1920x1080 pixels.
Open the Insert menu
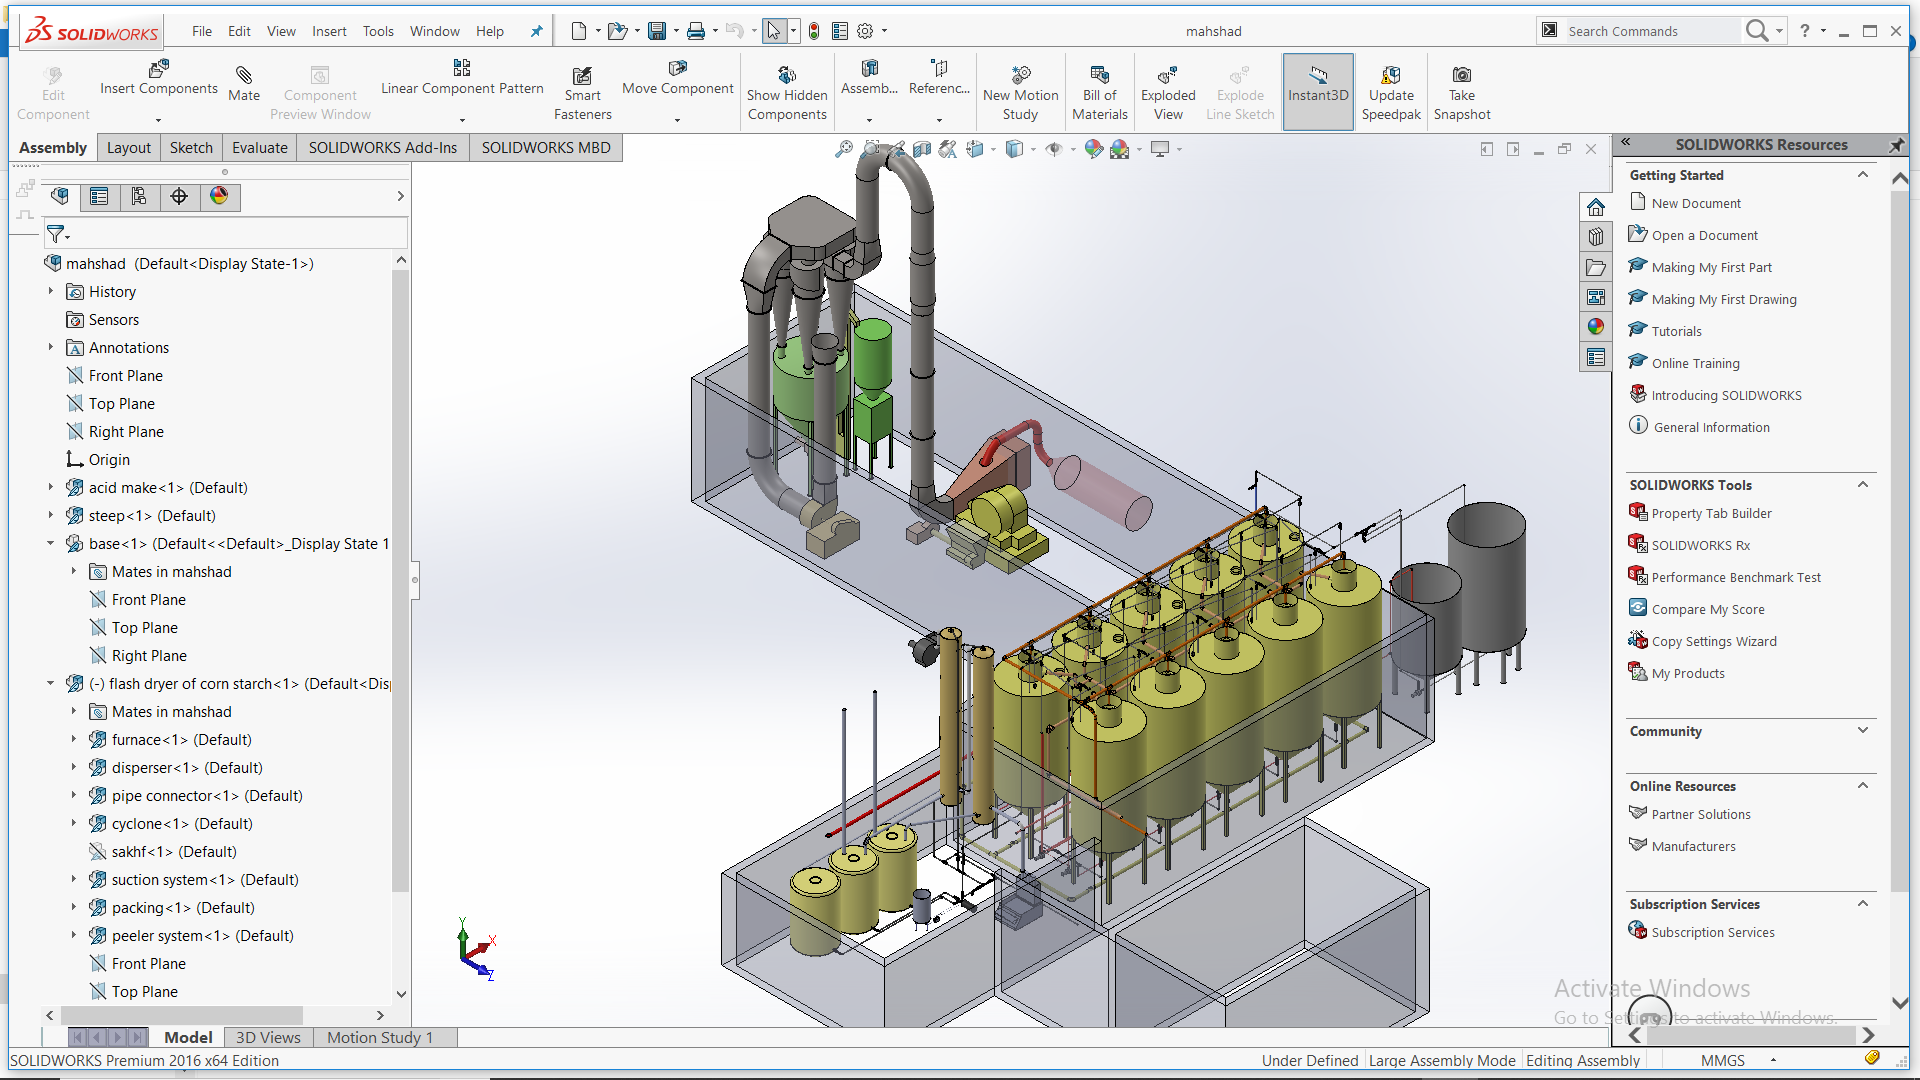(x=329, y=31)
